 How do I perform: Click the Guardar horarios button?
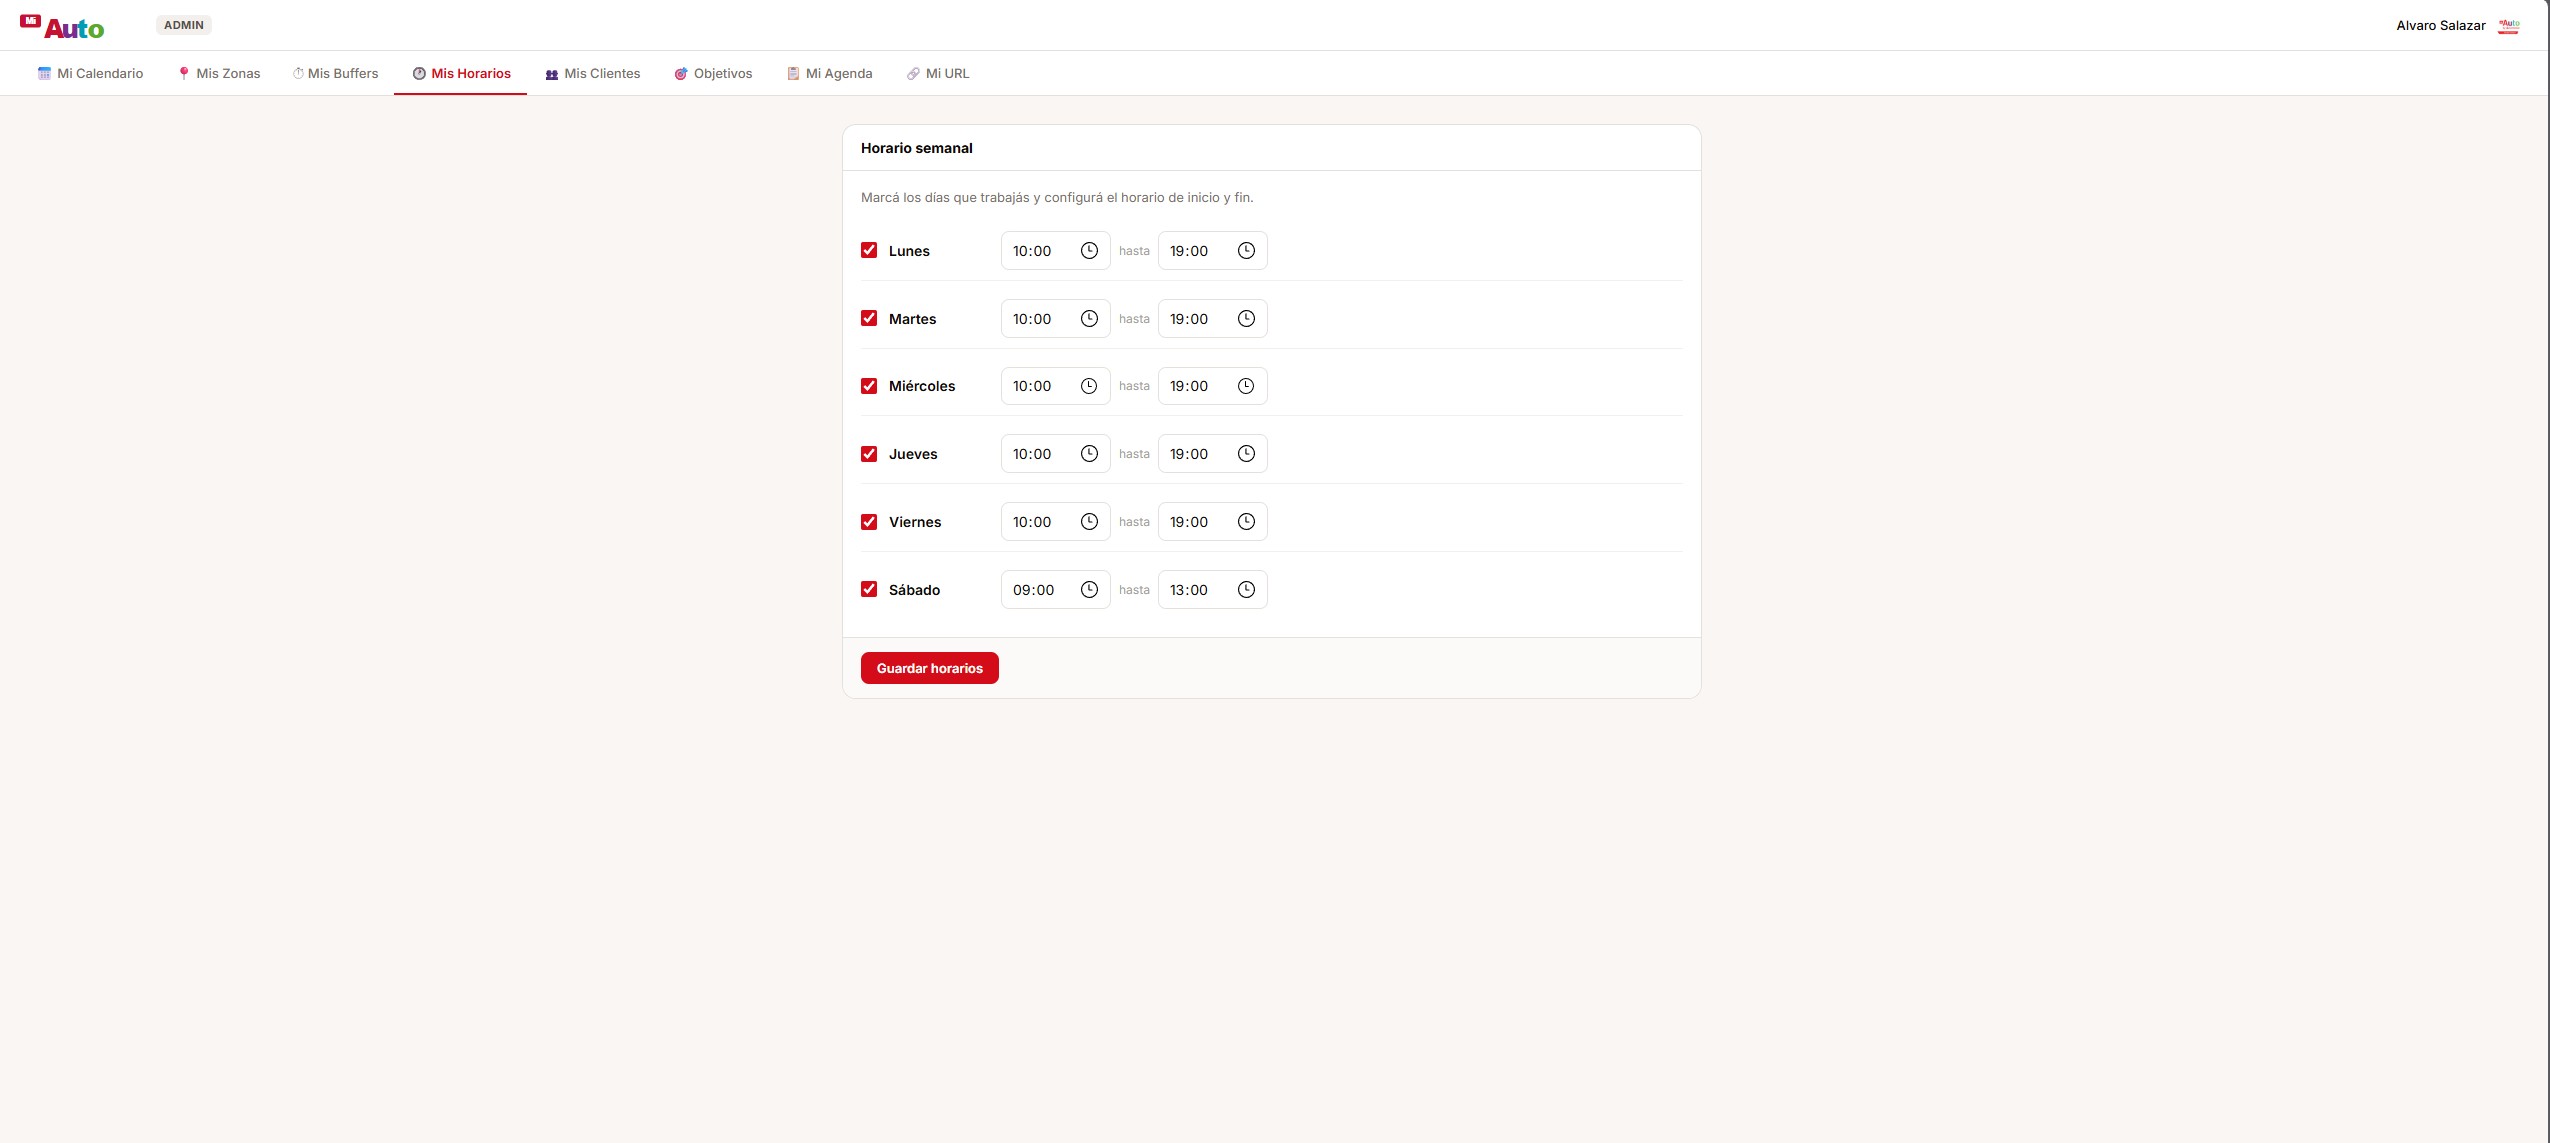point(930,668)
